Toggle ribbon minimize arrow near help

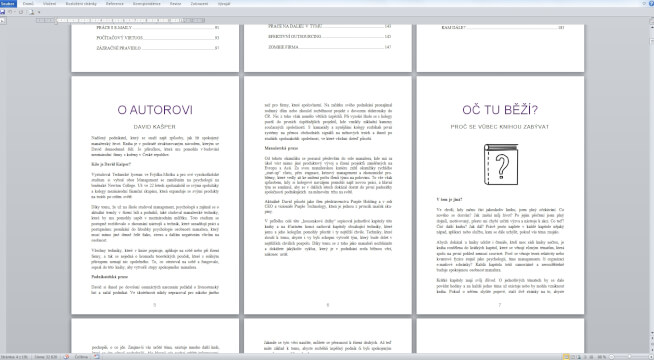click(x=644, y=3)
